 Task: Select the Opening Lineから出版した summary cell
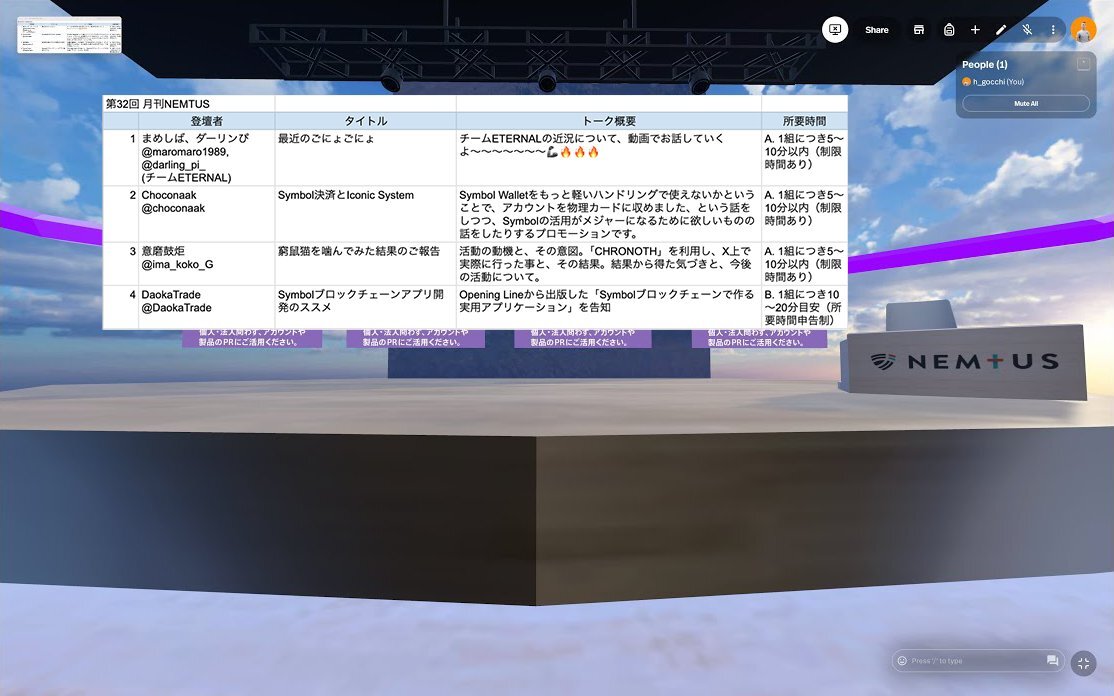point(609,308)
